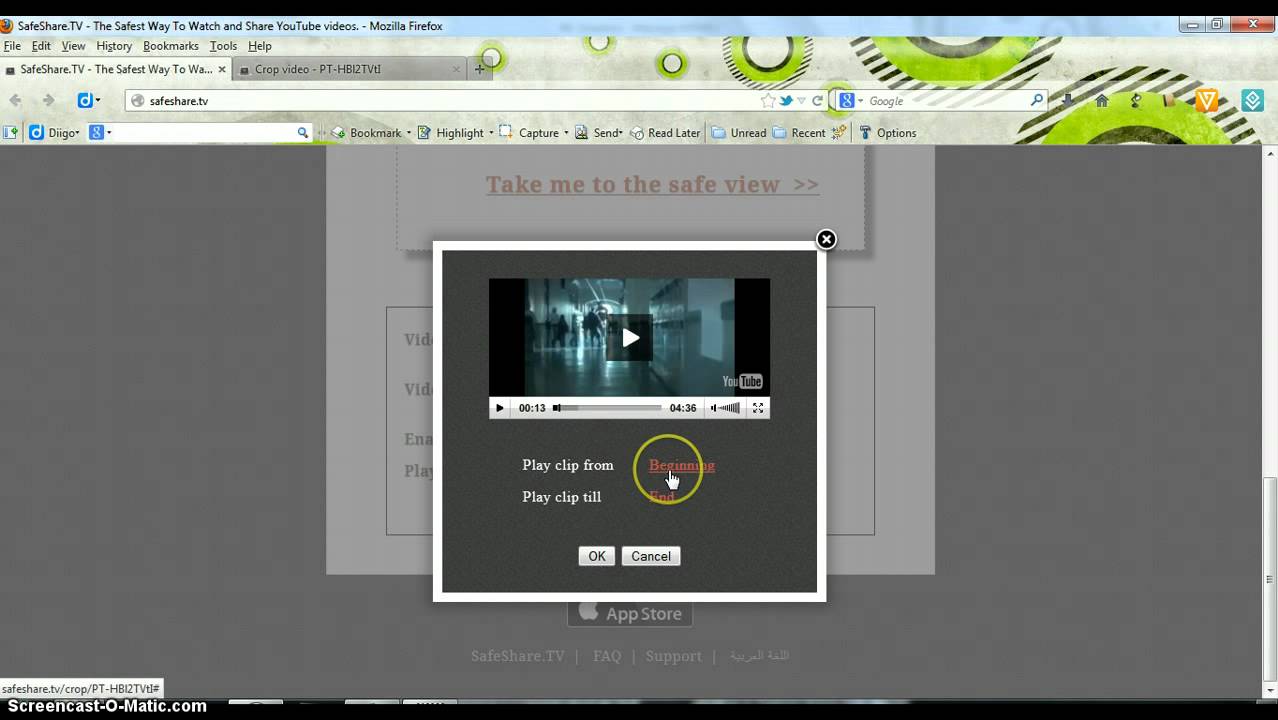
Task: Open the FAQ footer link
Action: [607, 656]
